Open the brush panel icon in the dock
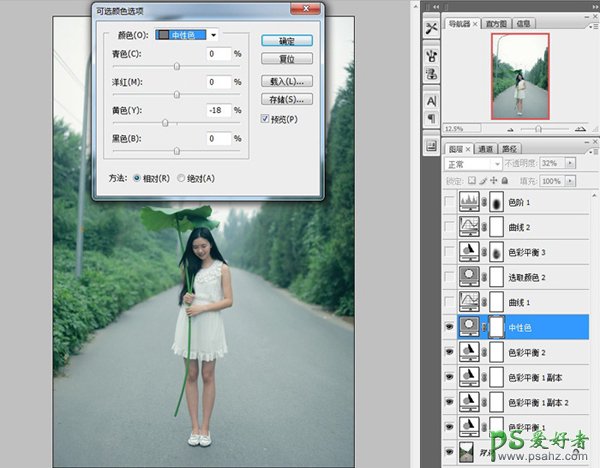Screen dimensions: 600x468 [431, 55]
